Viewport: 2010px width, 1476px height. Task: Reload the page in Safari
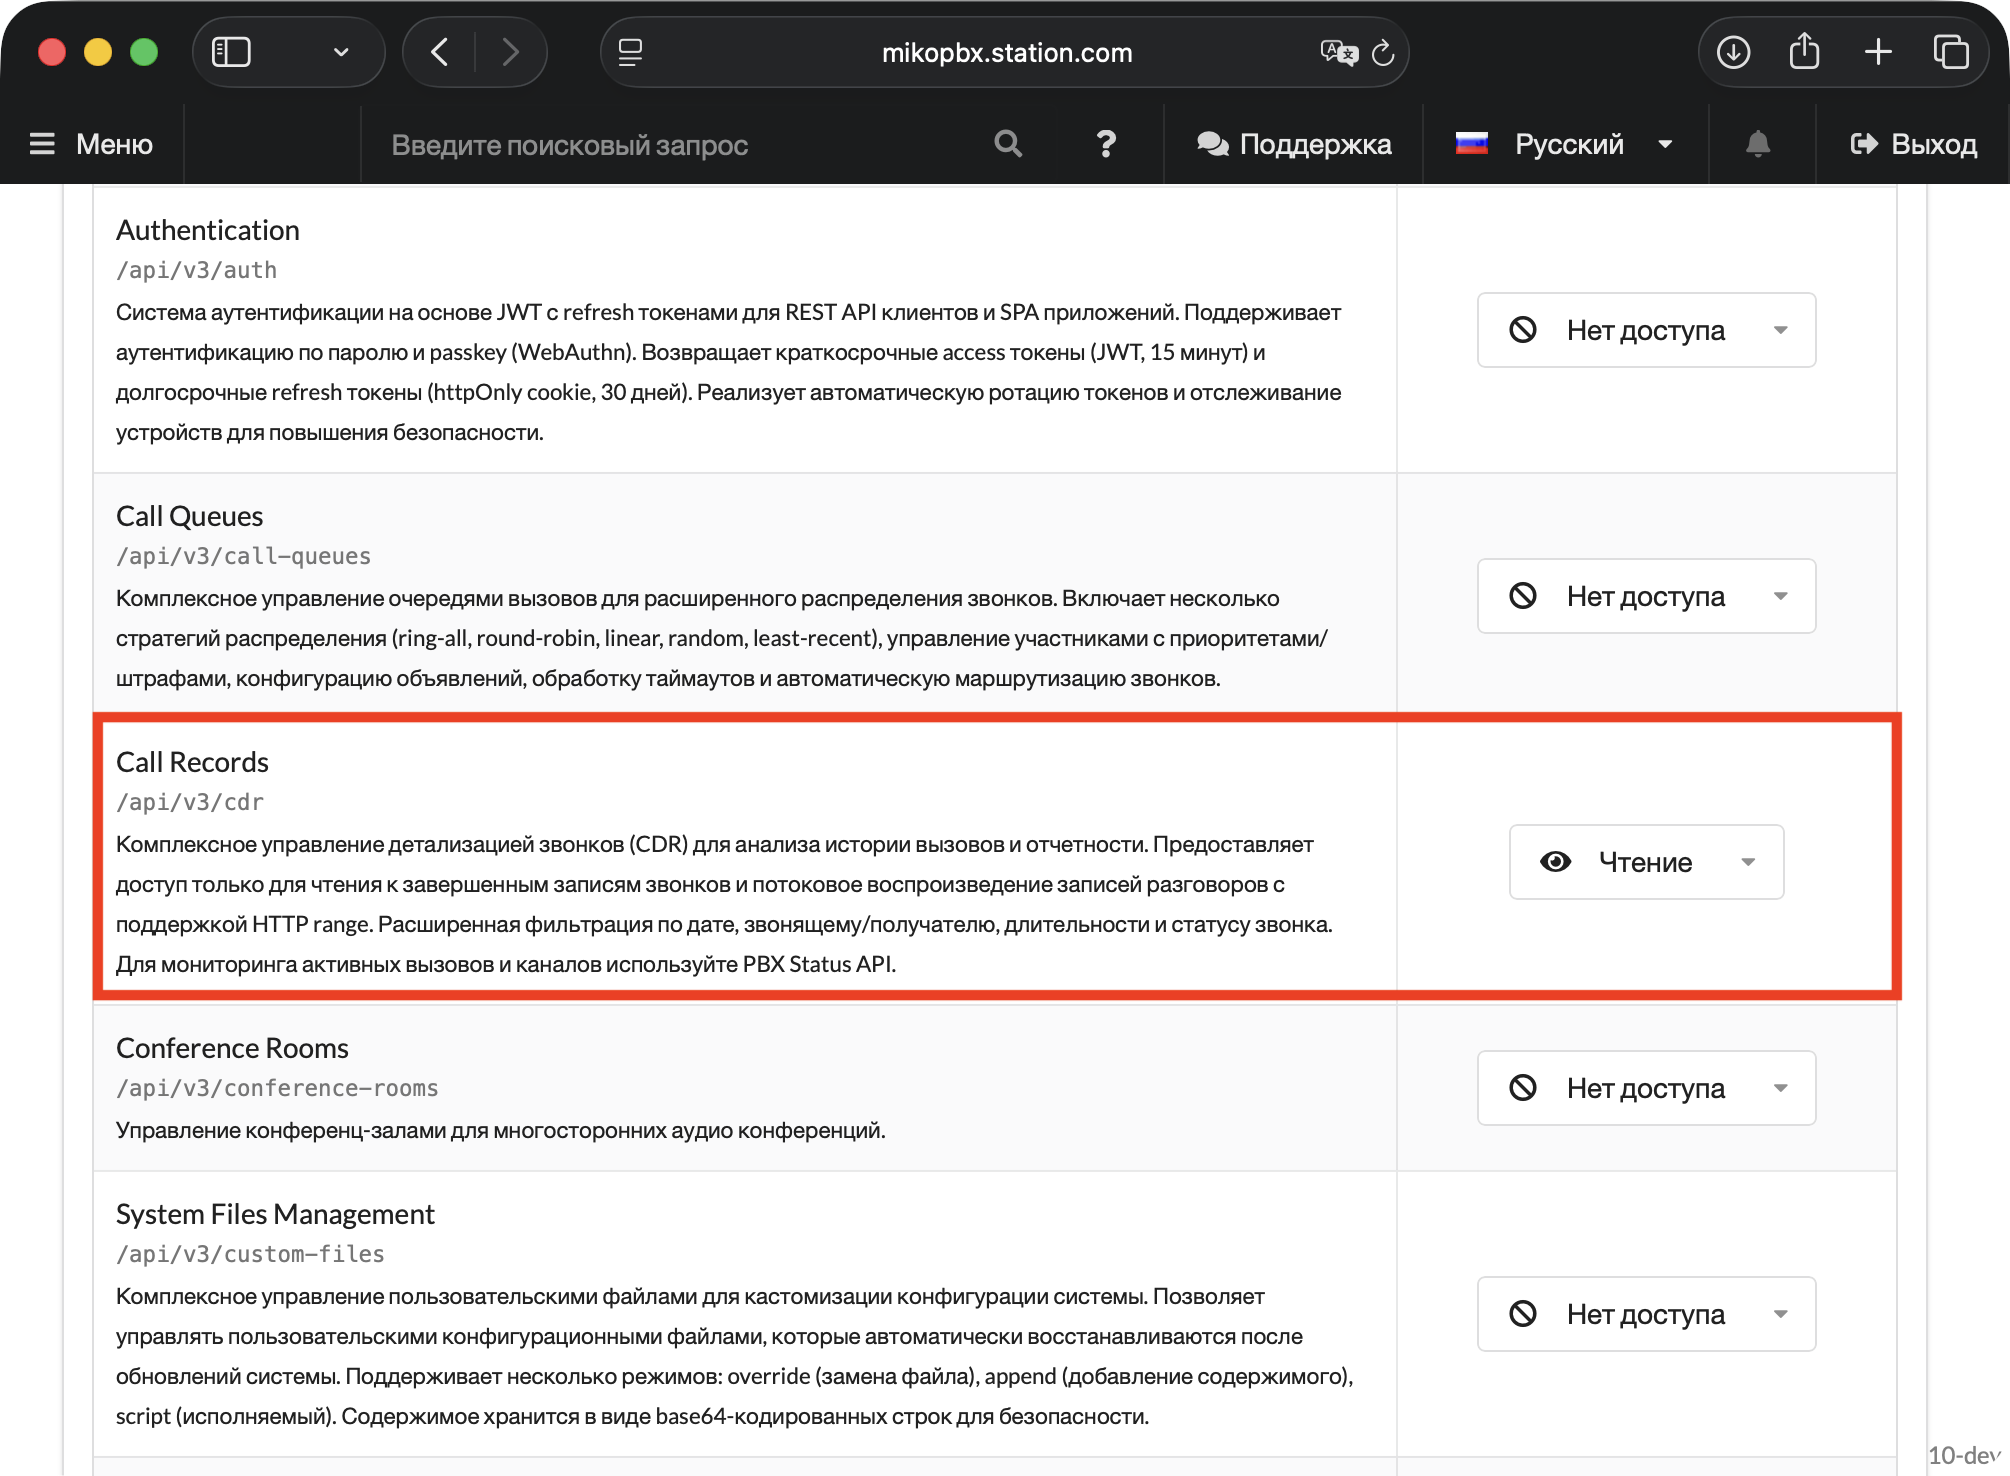[1383, 52]
